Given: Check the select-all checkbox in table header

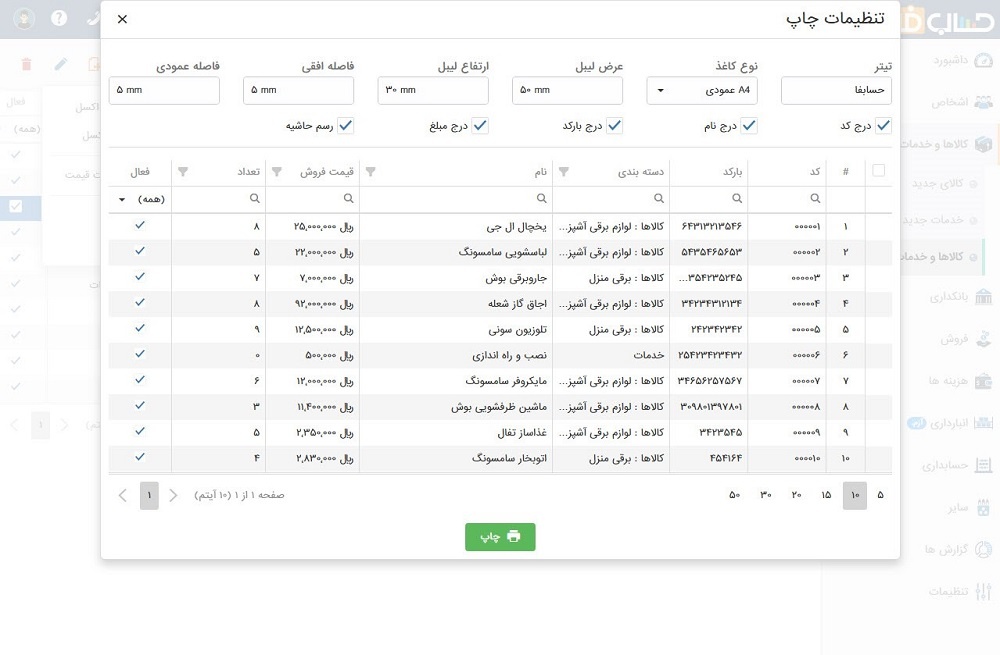Looking at the screenshot, I should tap(878, 170).
